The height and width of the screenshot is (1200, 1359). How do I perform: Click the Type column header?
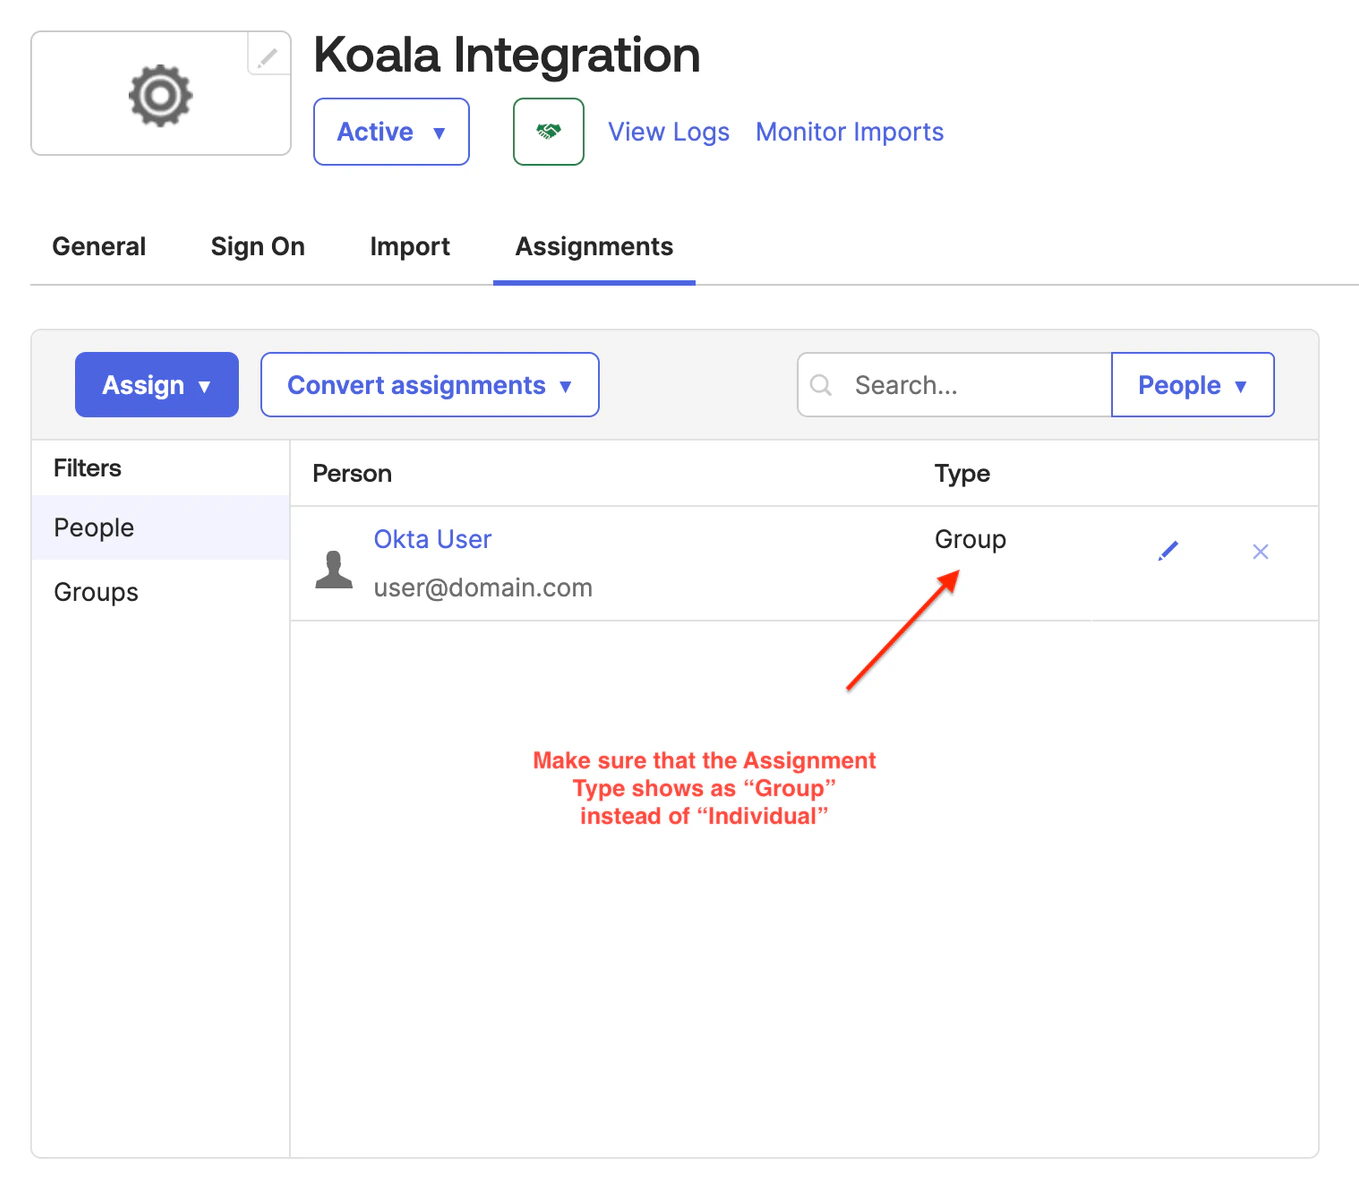(x=962, y=474)
